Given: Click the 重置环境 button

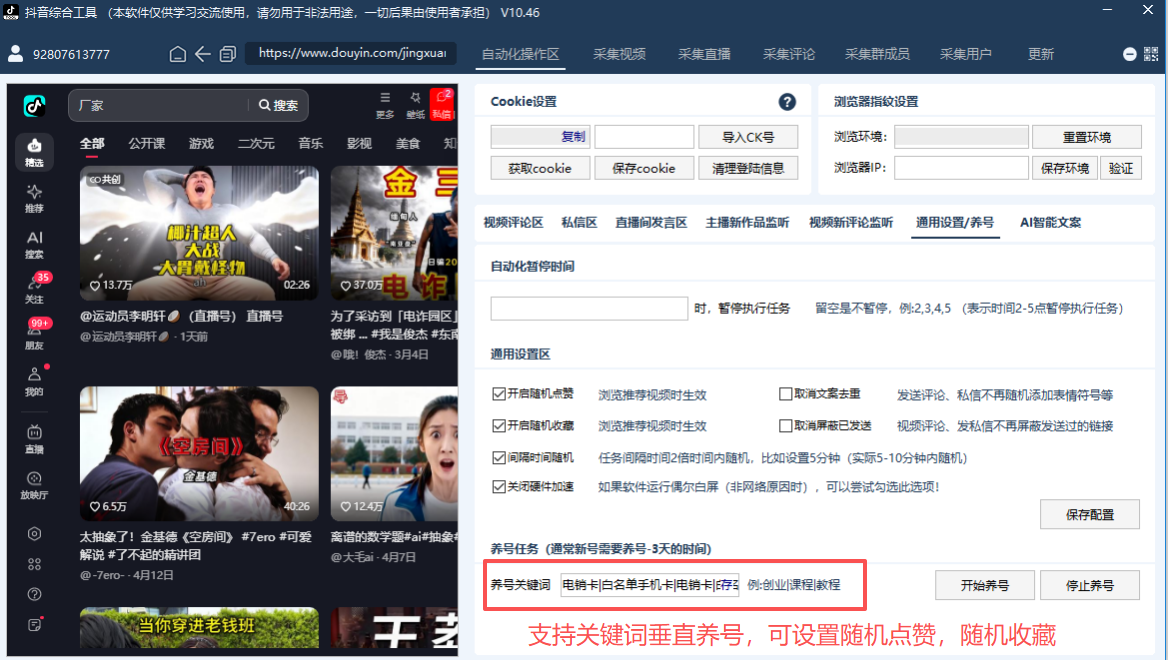Looking at the screenshot, I should click(x=1087, y=137).
